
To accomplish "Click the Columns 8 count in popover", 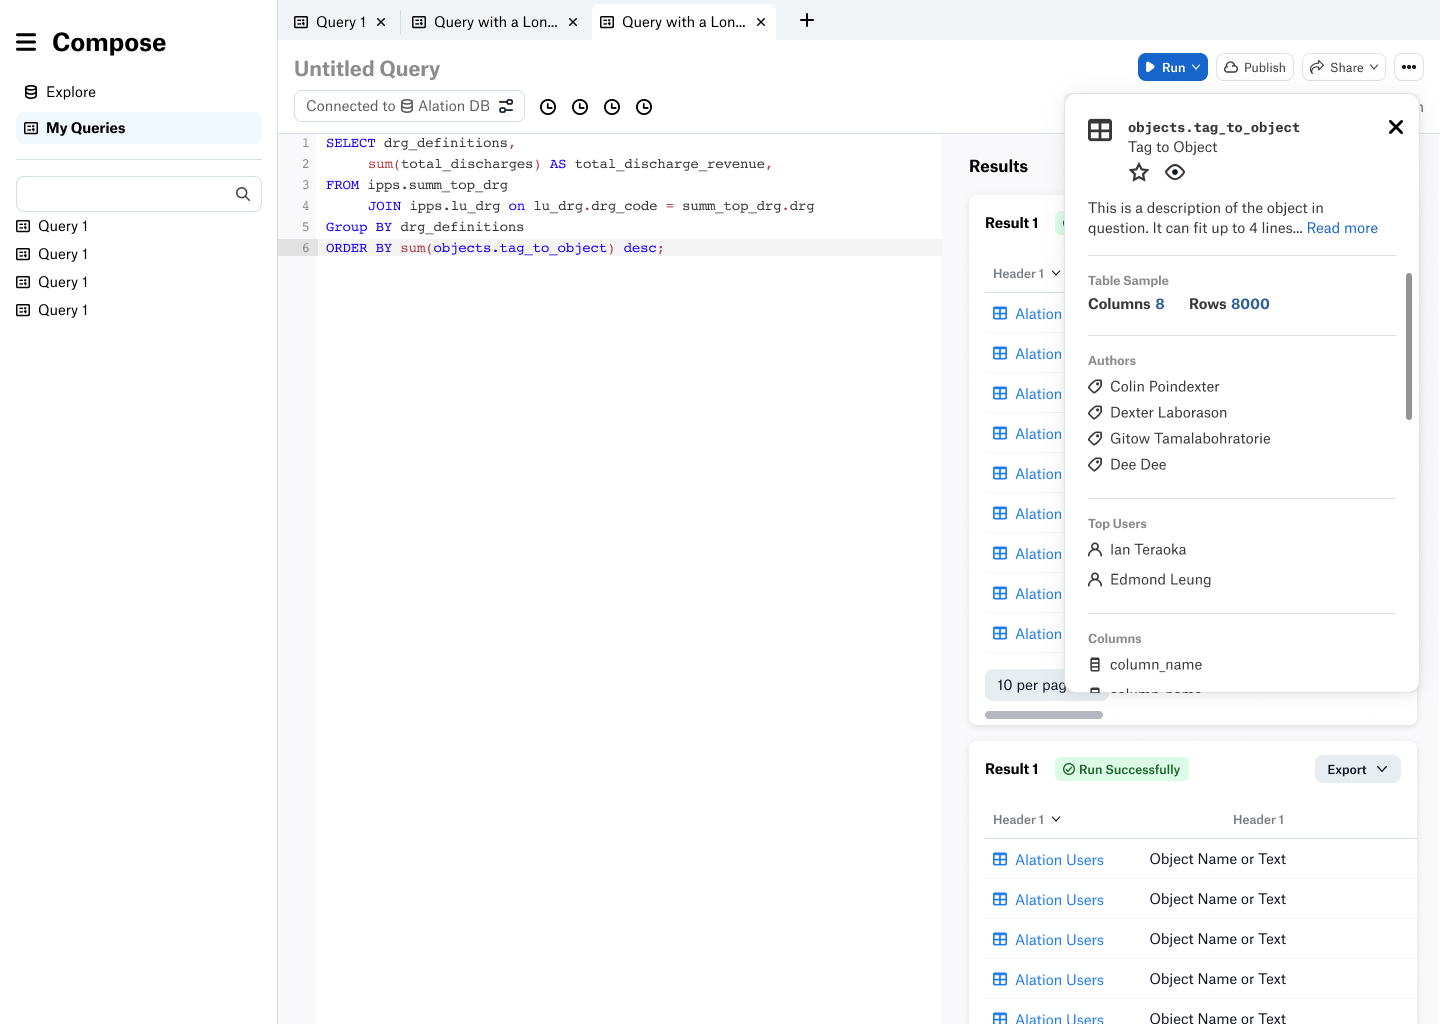I will [1126, 304].
